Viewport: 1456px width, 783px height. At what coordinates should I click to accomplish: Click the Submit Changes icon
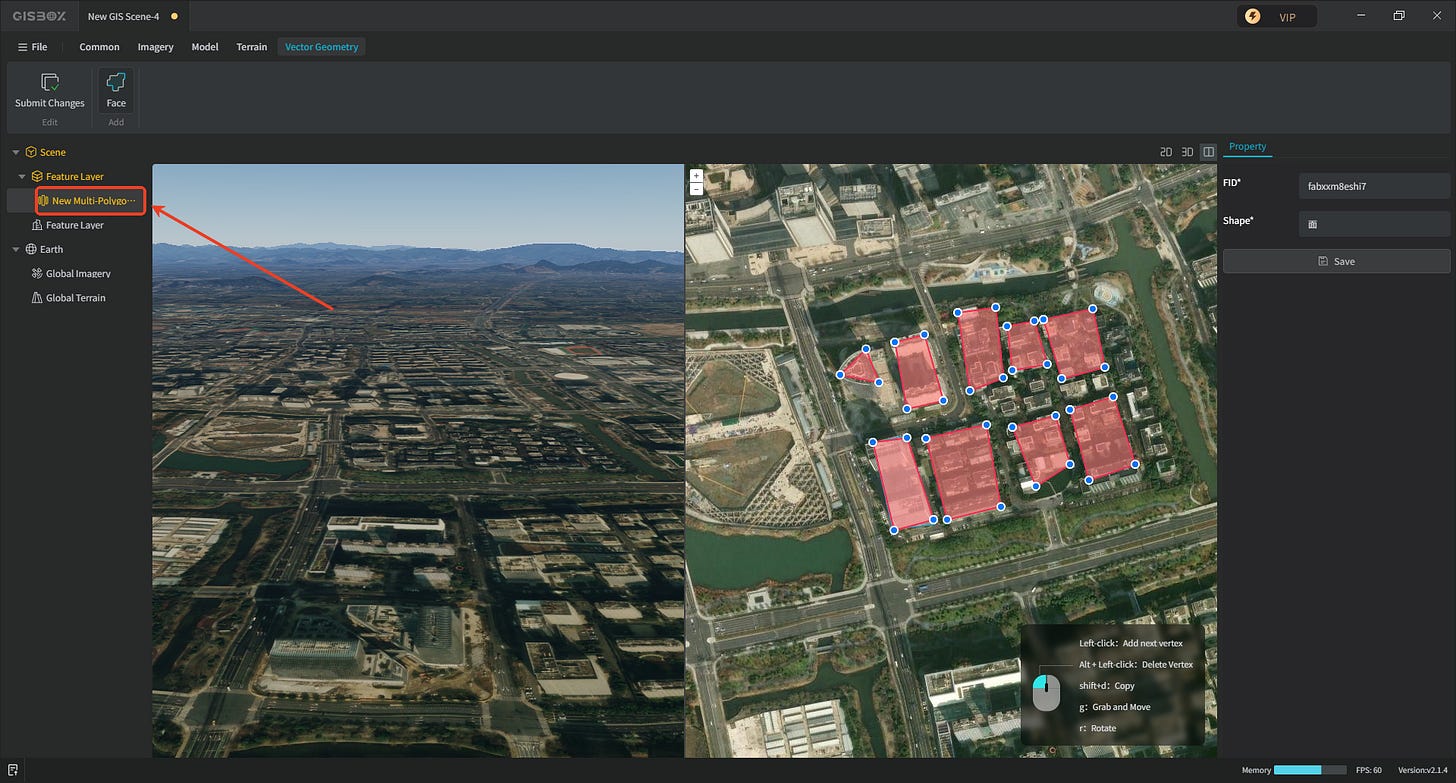(x=49, y=83)
